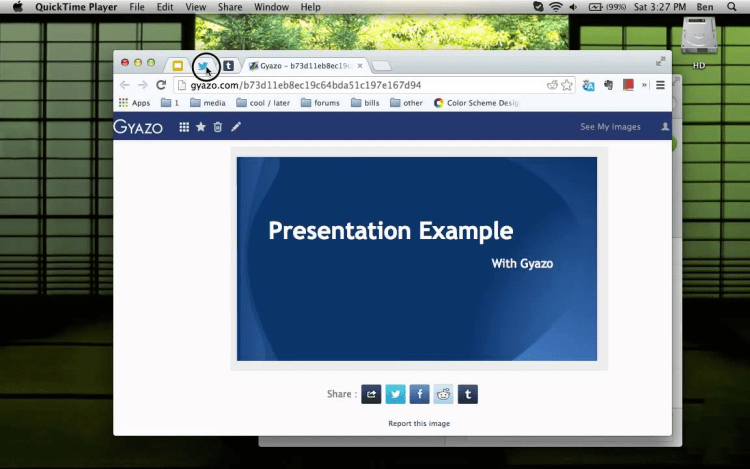Image resolution: width=750 pixels, height=469 pixels.
Task: Star this Gyazo image as a favorite
Action: pos(201,127)
